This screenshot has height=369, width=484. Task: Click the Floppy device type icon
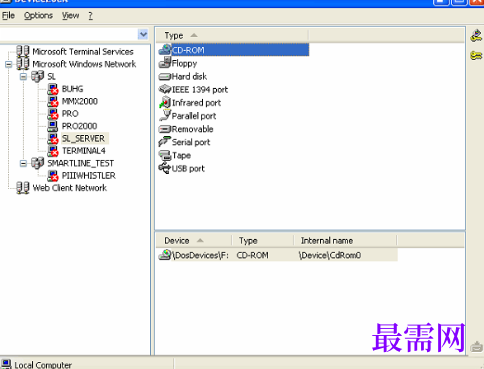[x=165, y=63]
